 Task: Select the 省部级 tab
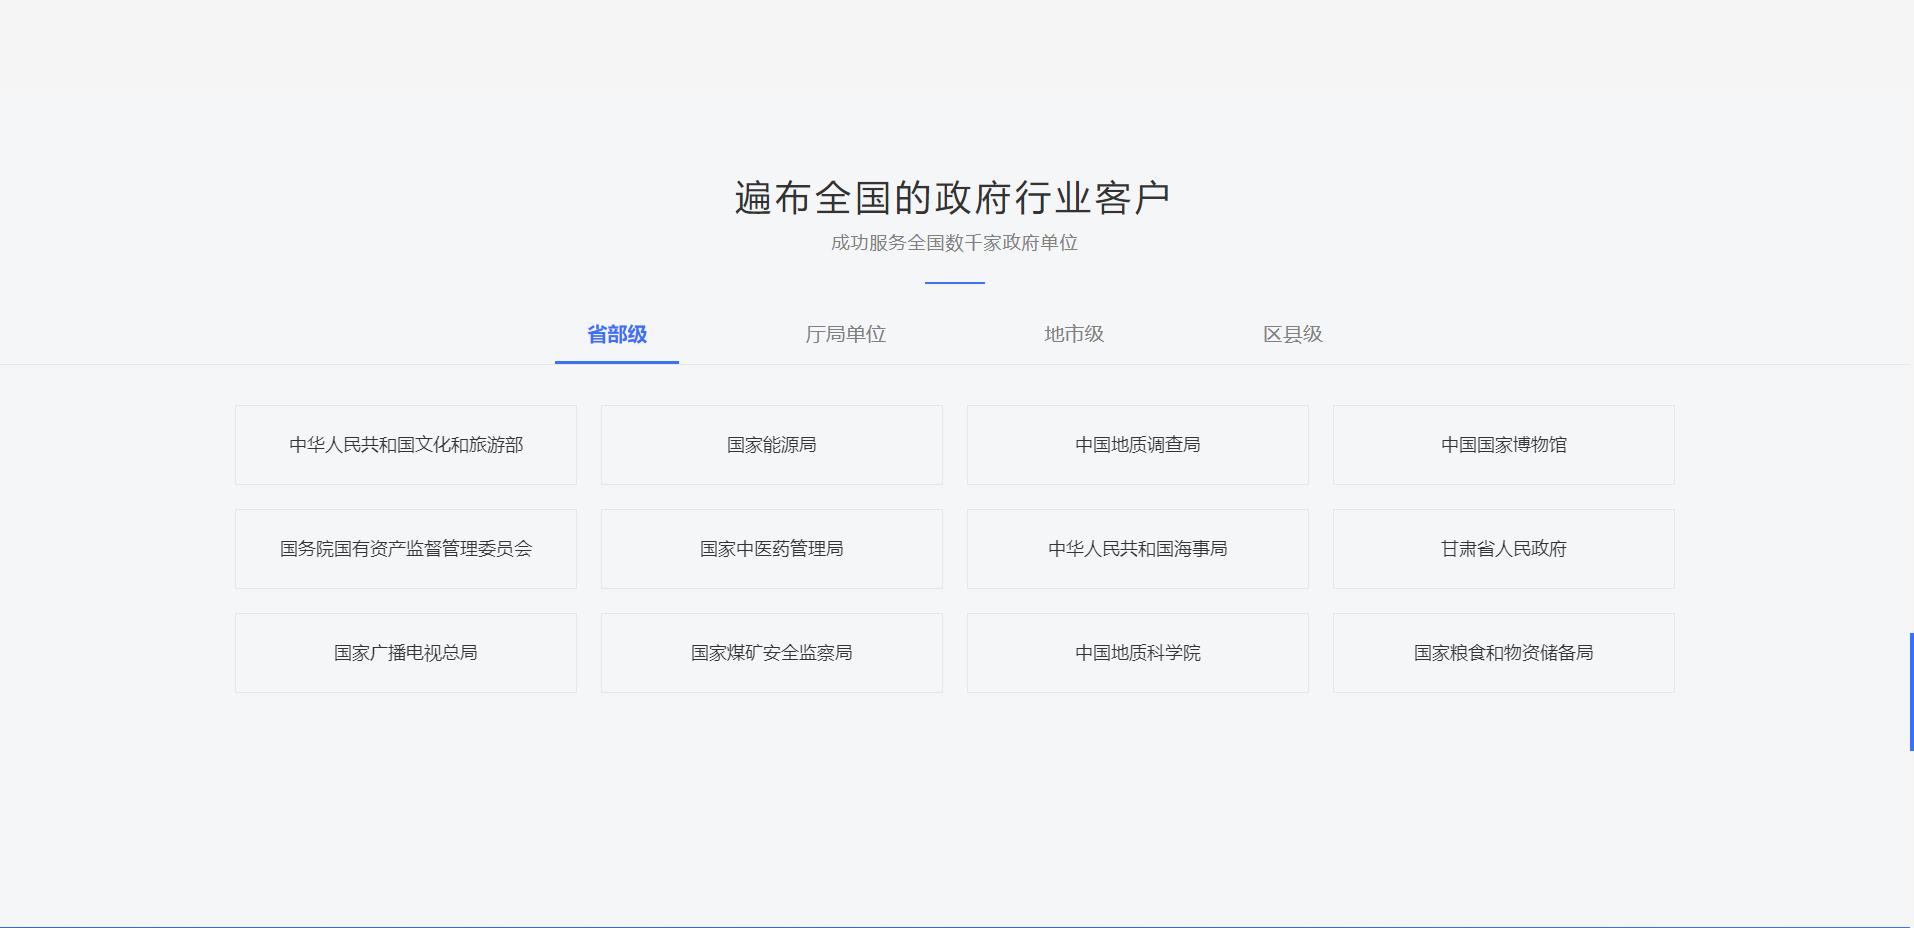617,334
